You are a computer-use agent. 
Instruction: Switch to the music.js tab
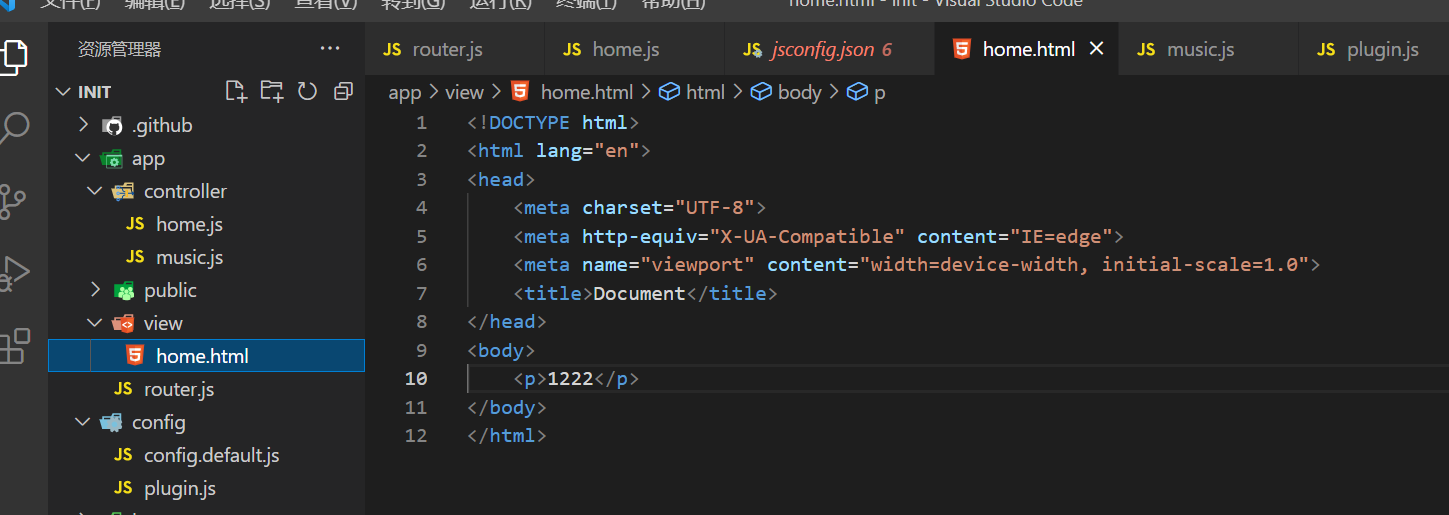coord(1209,49)
